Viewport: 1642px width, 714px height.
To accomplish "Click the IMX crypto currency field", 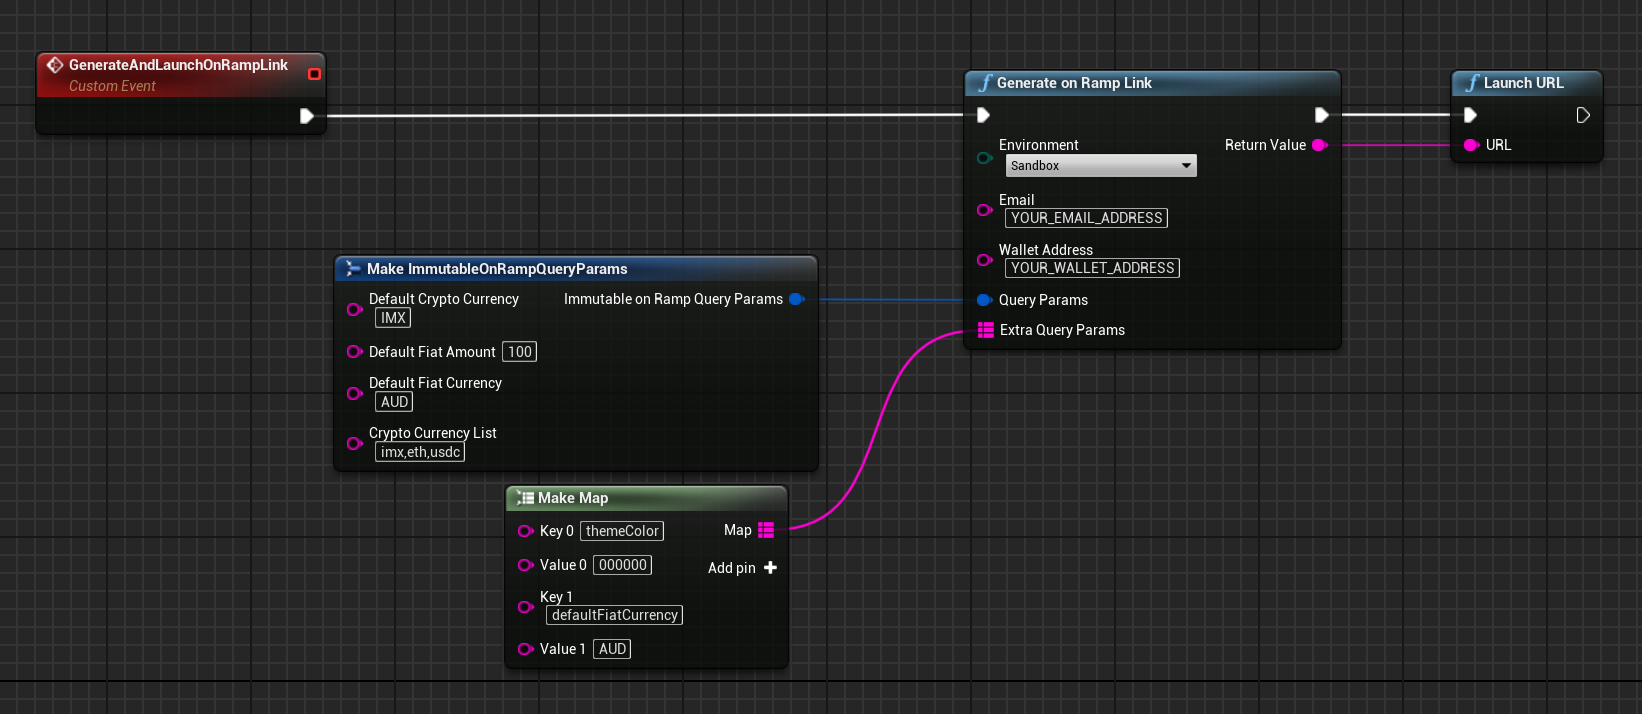I will tap(393, 318).
